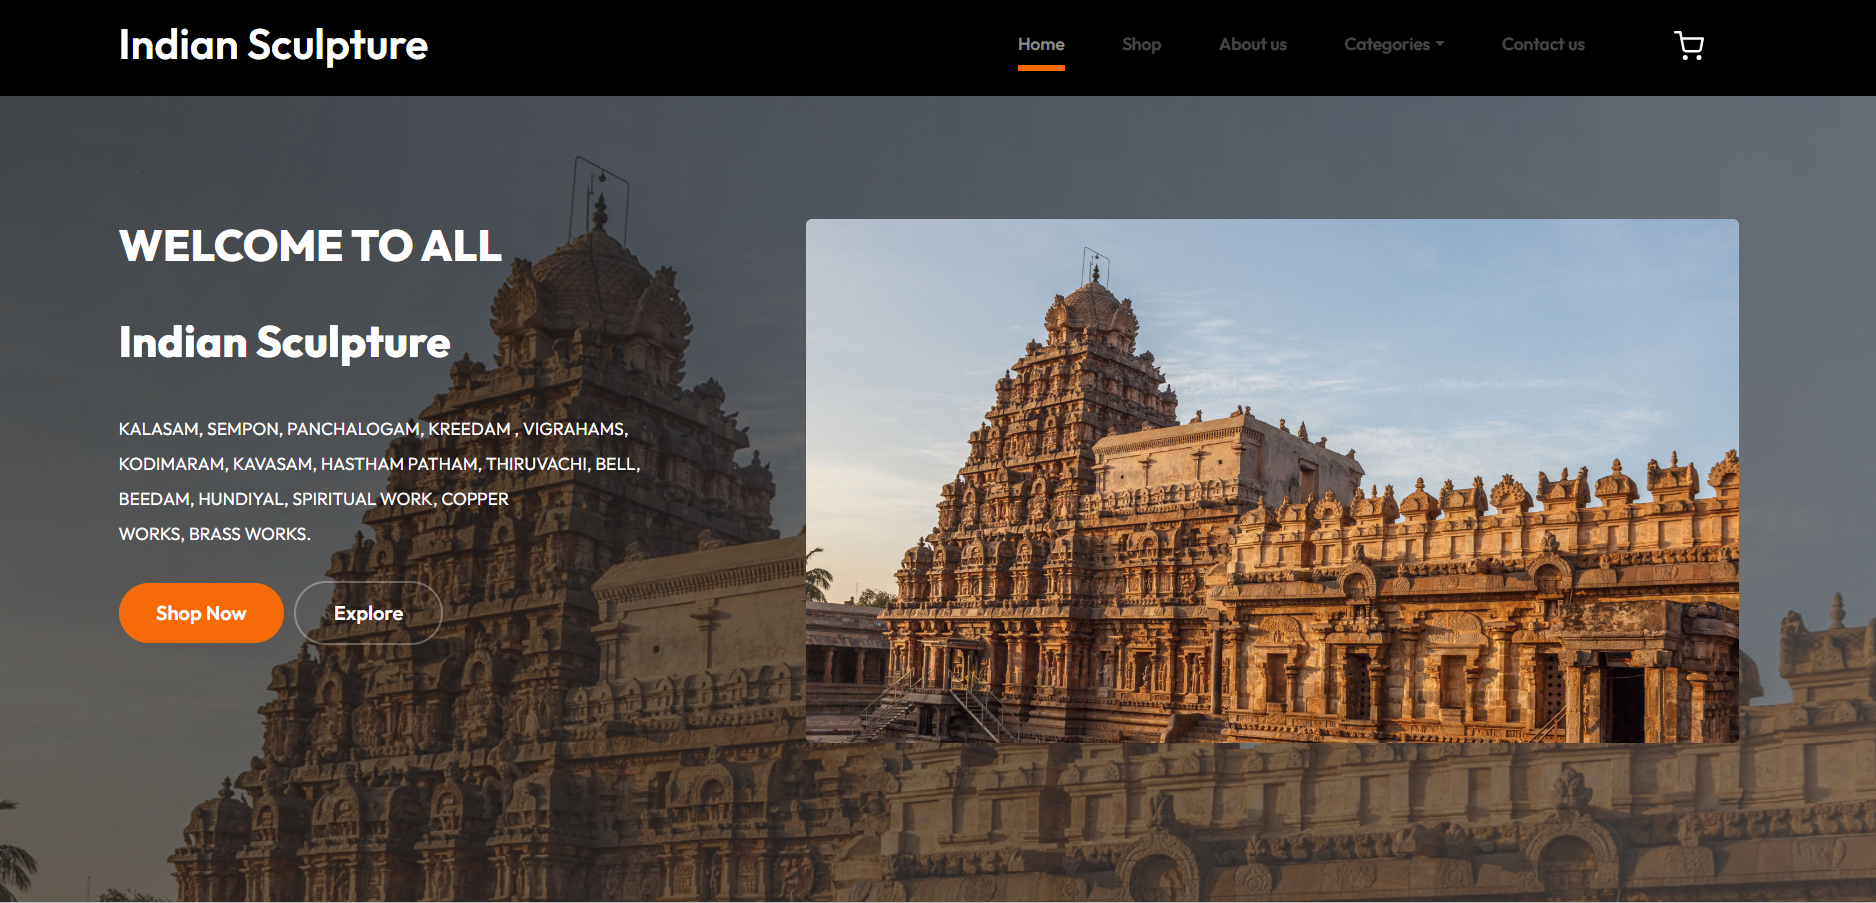Click the WORKS, BRASS WORKS text line
The width and height of the screenshot is (1876, 903).
tap(214, 534)
